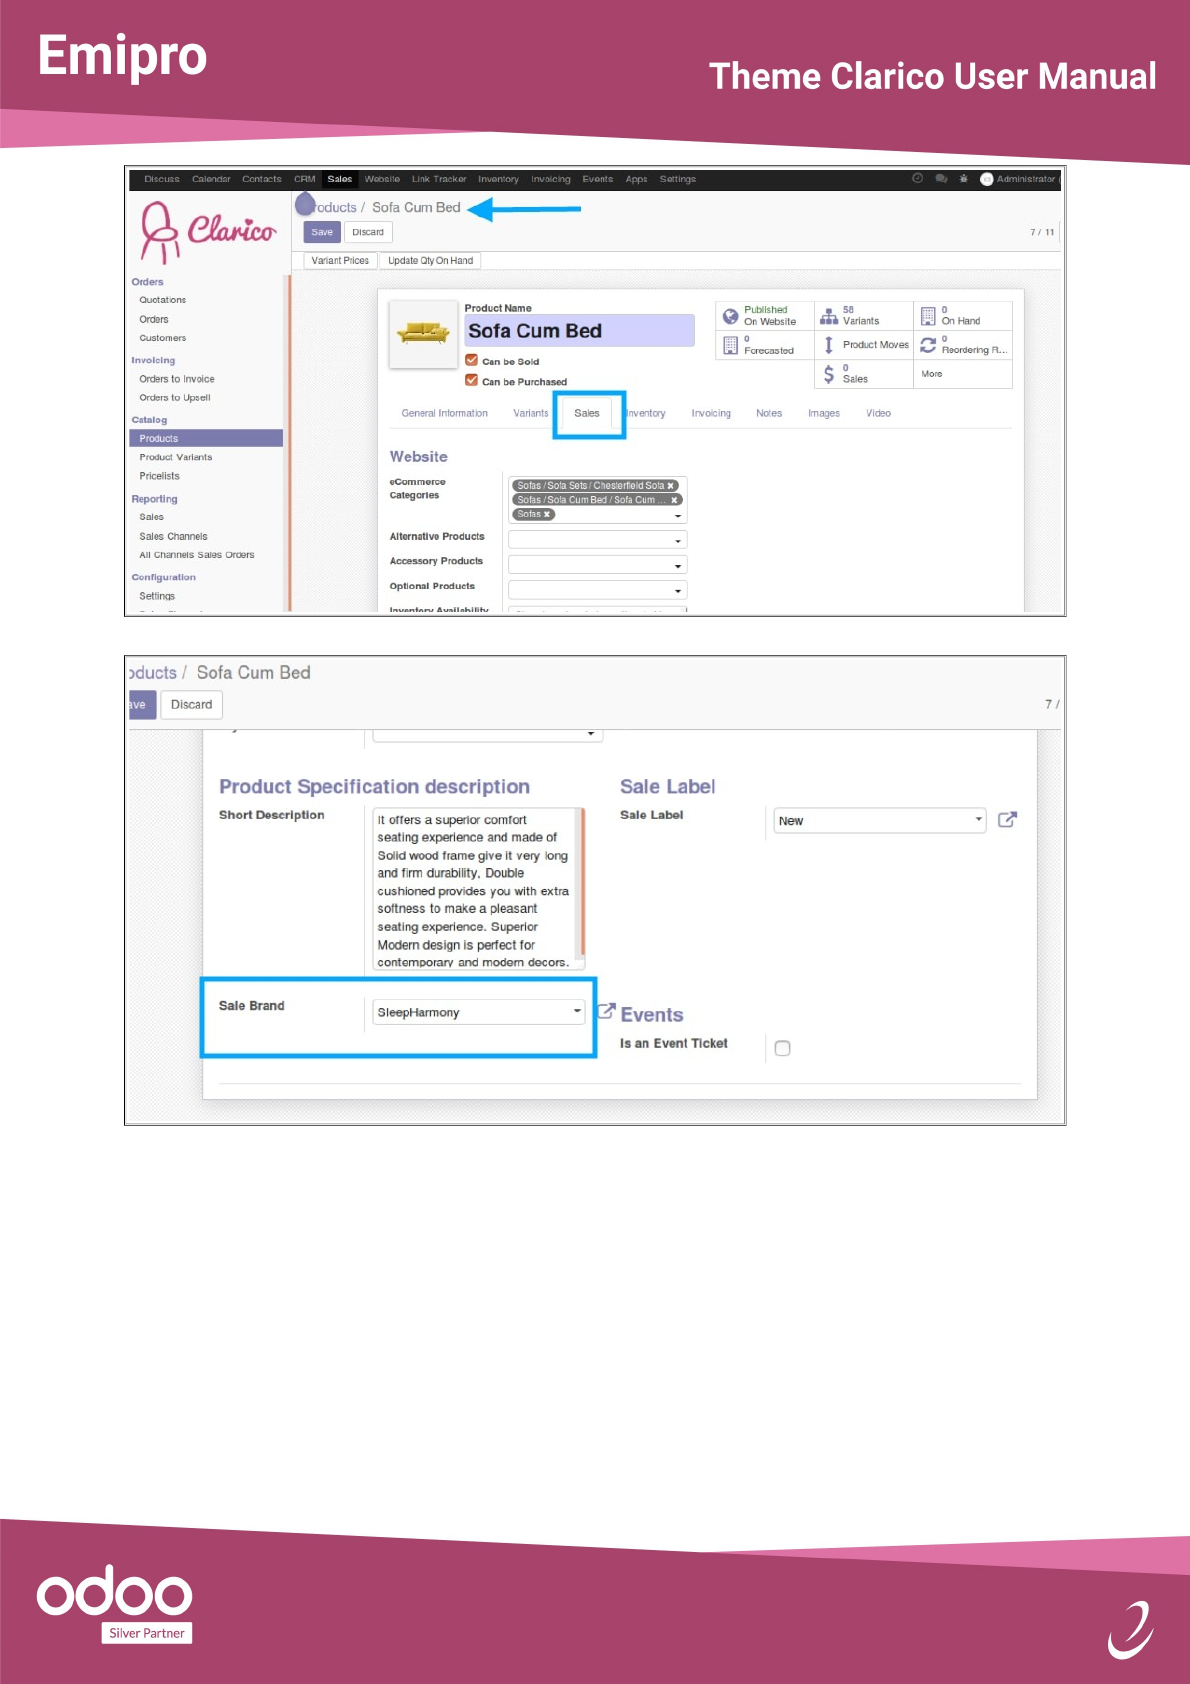This screenshot has height=1684, width=1190.
Task: Open Customers in the sidebar
Action: (x=163, y=338)
